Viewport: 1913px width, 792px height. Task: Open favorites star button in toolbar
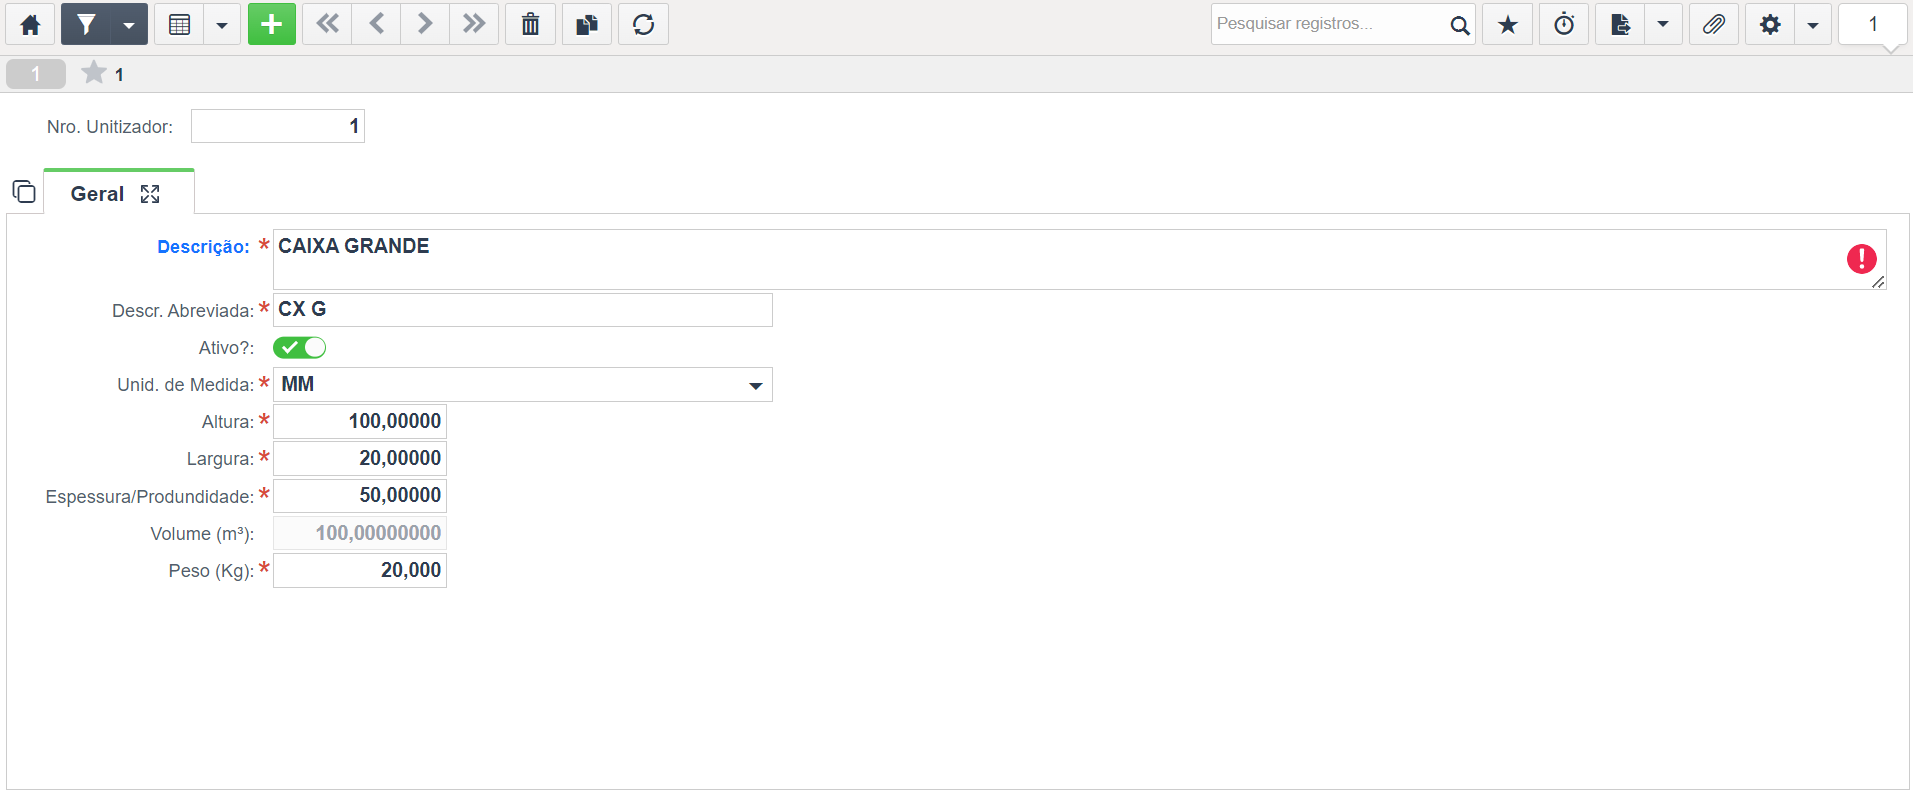1508,24
